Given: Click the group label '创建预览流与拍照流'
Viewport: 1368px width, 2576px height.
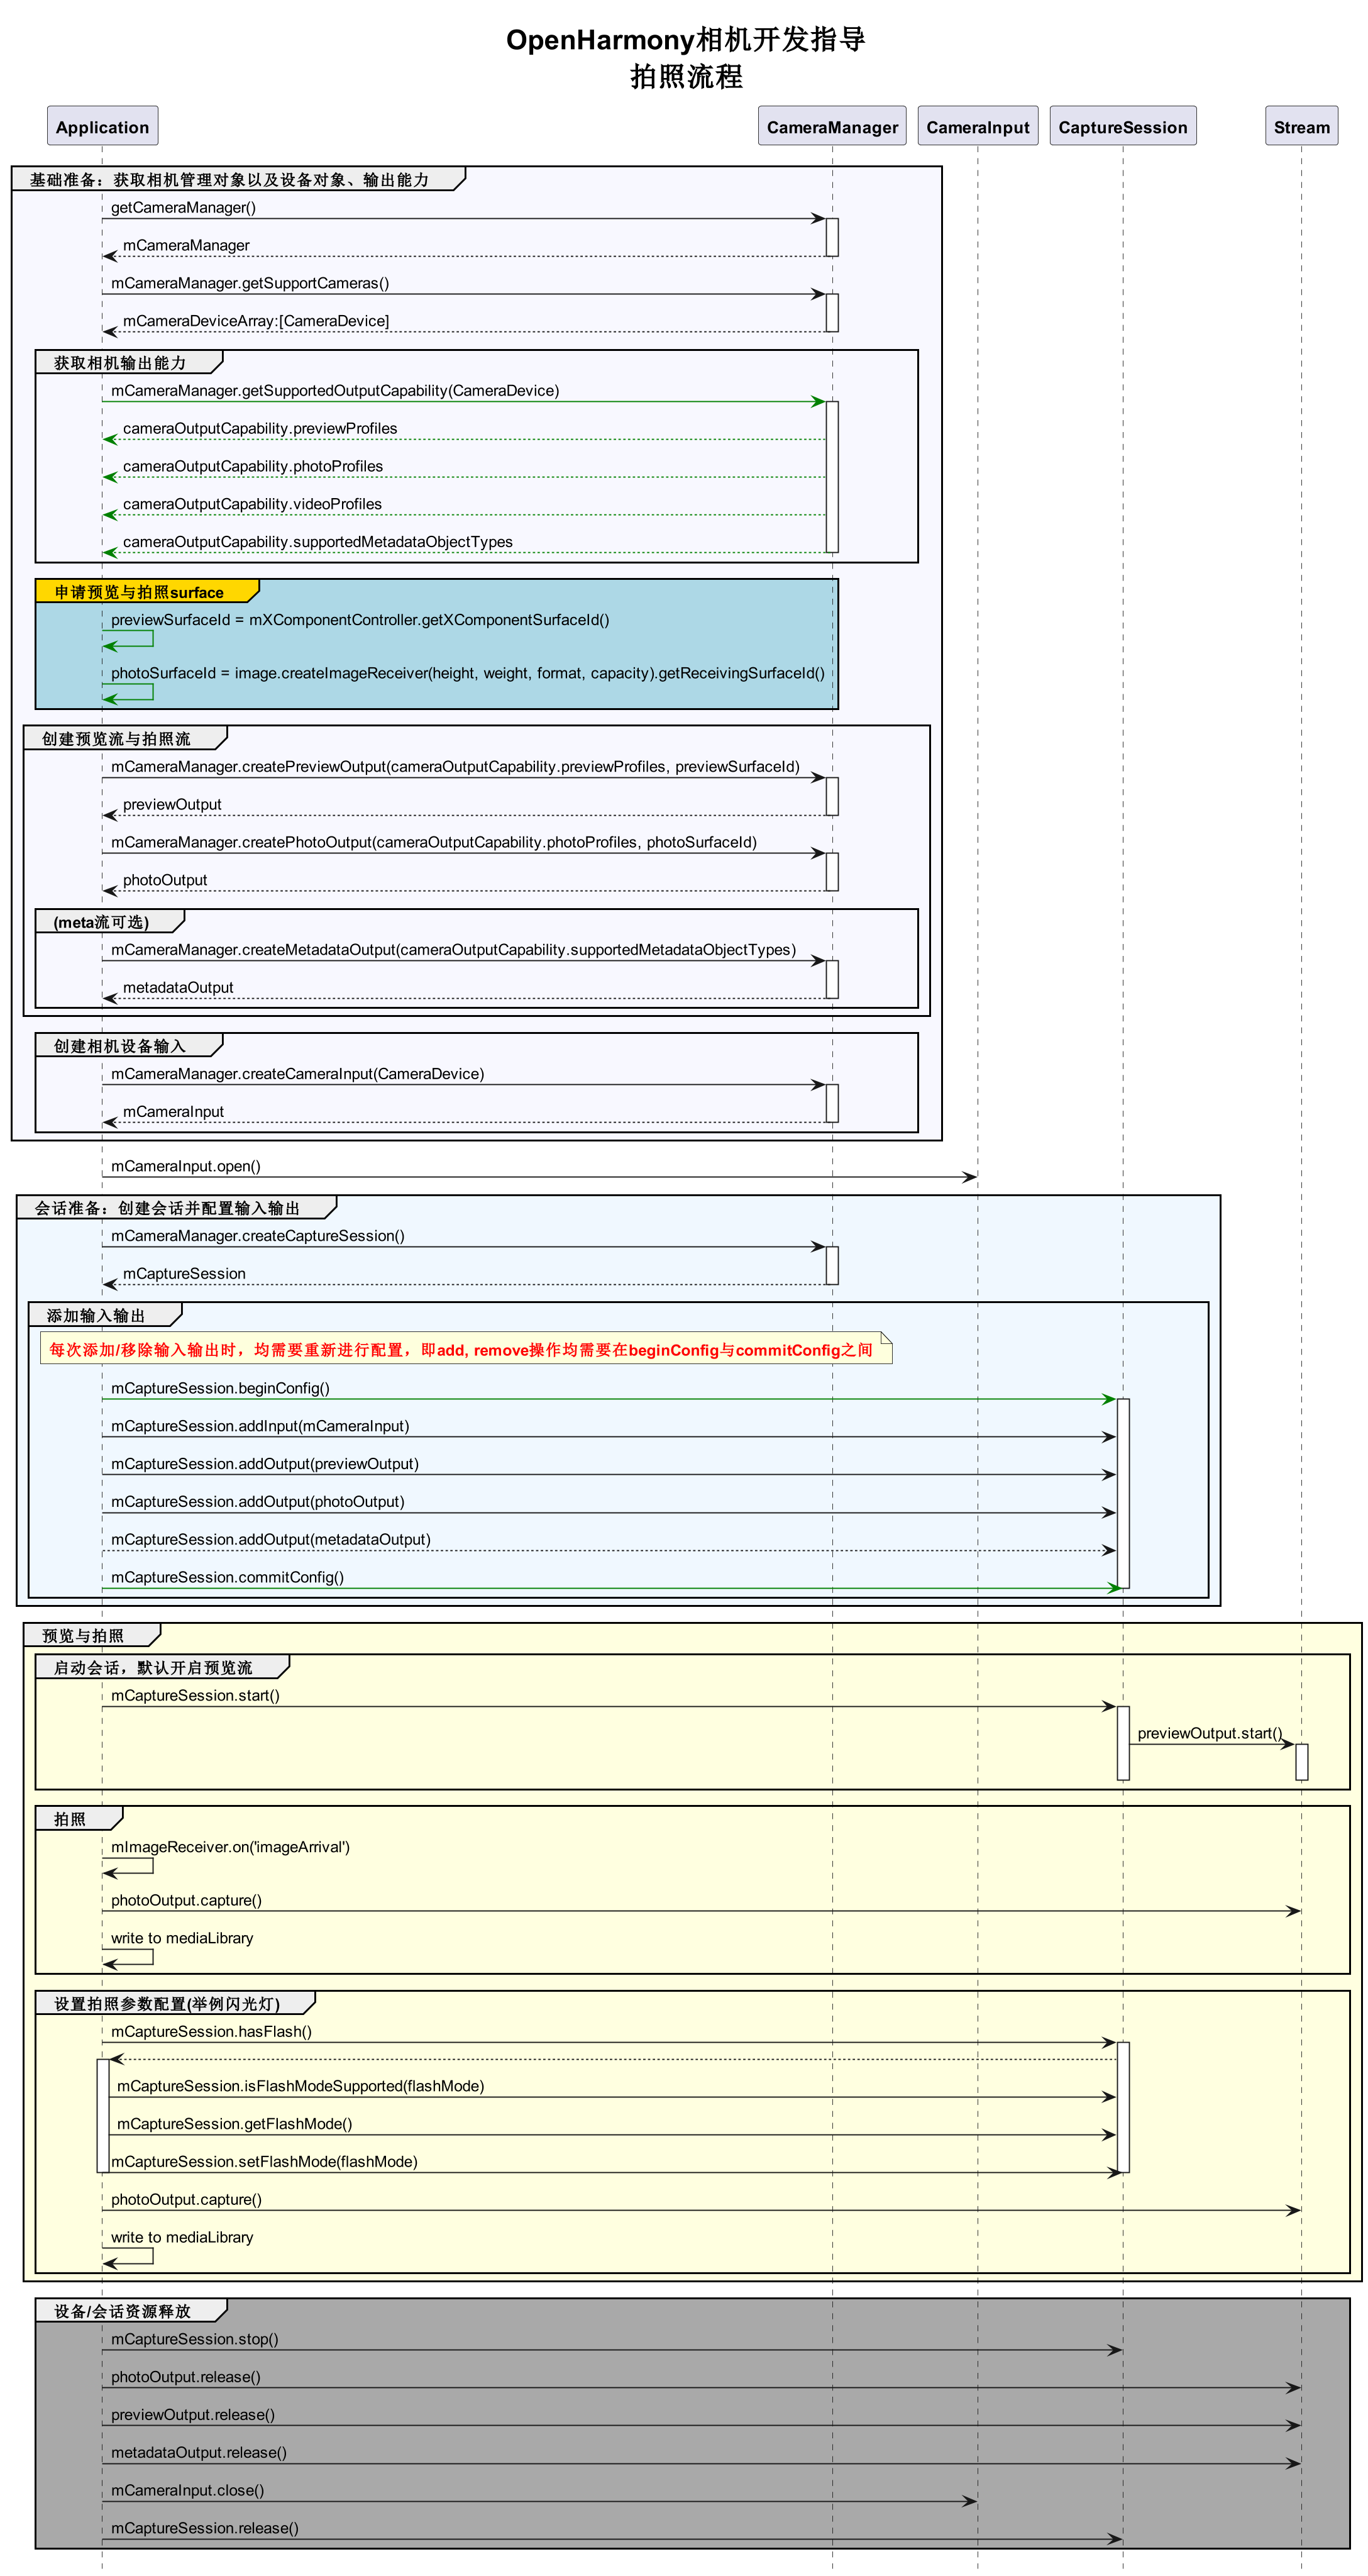Looking at the screenshot, I should 116,739.
